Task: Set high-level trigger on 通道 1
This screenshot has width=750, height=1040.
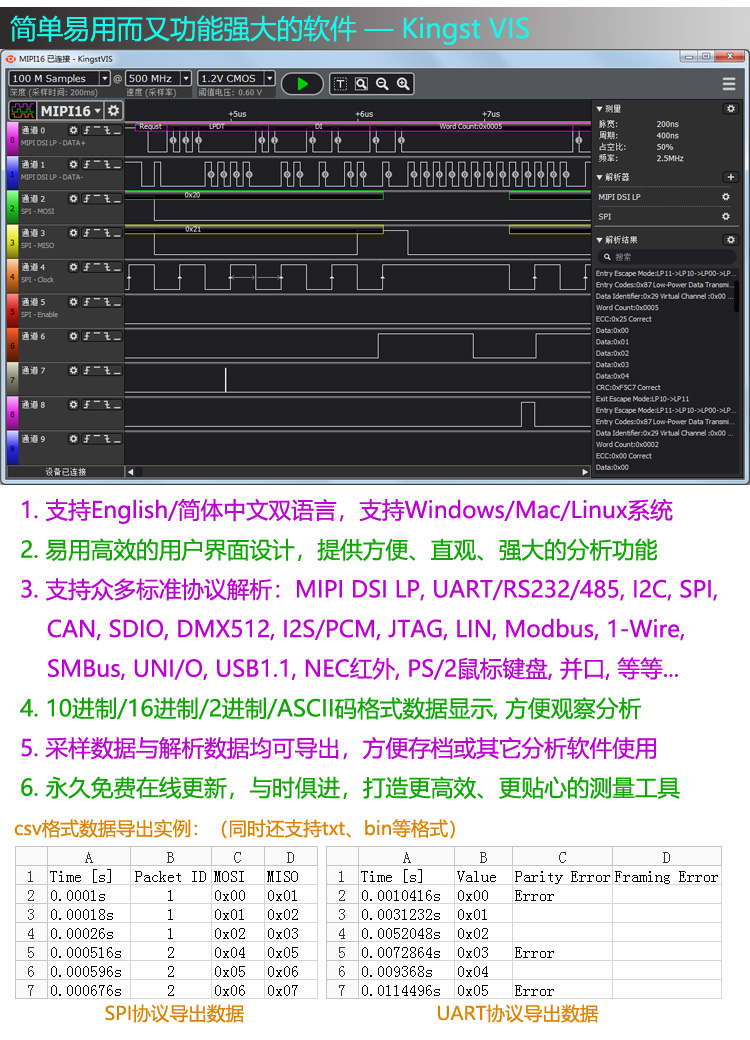Action: [x=96, y=164]
